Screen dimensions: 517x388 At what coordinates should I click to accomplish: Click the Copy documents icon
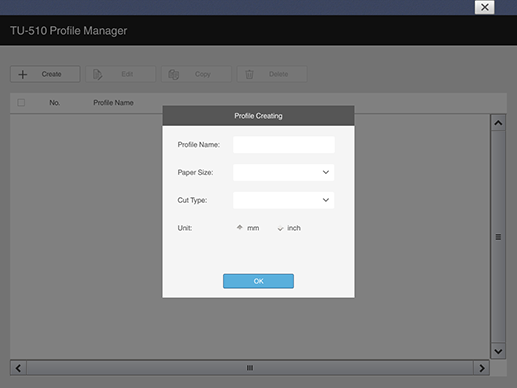point(173,74)
